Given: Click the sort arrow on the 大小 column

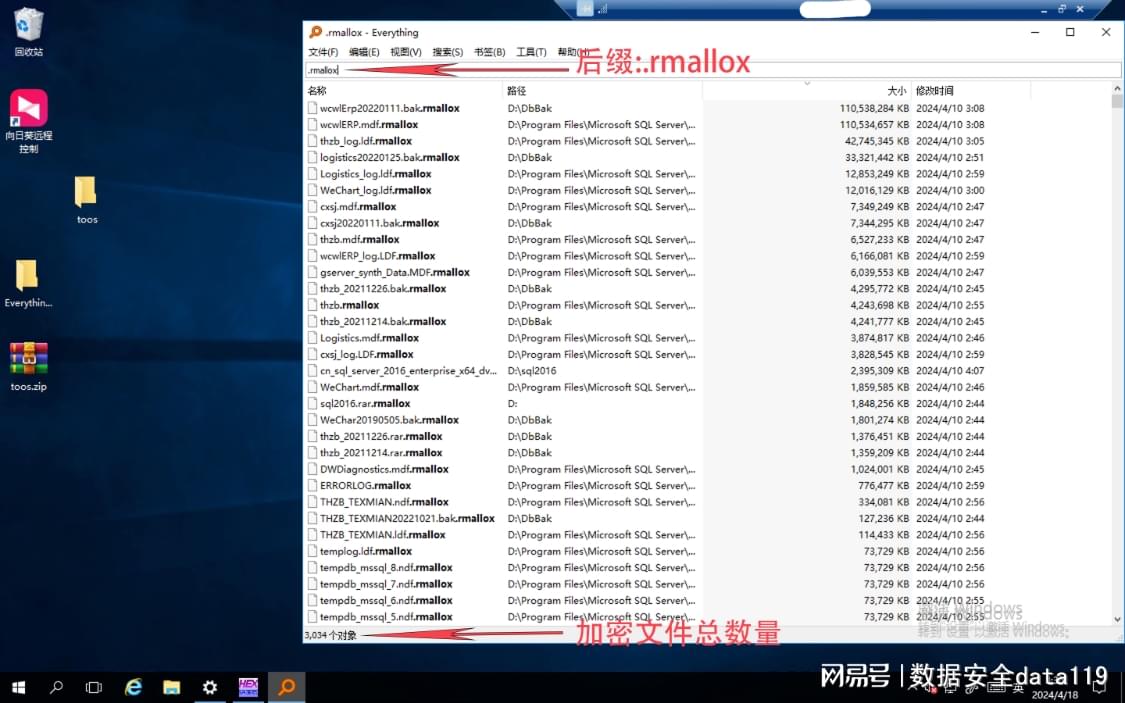Looking at the screenshot, I should 806,85.
